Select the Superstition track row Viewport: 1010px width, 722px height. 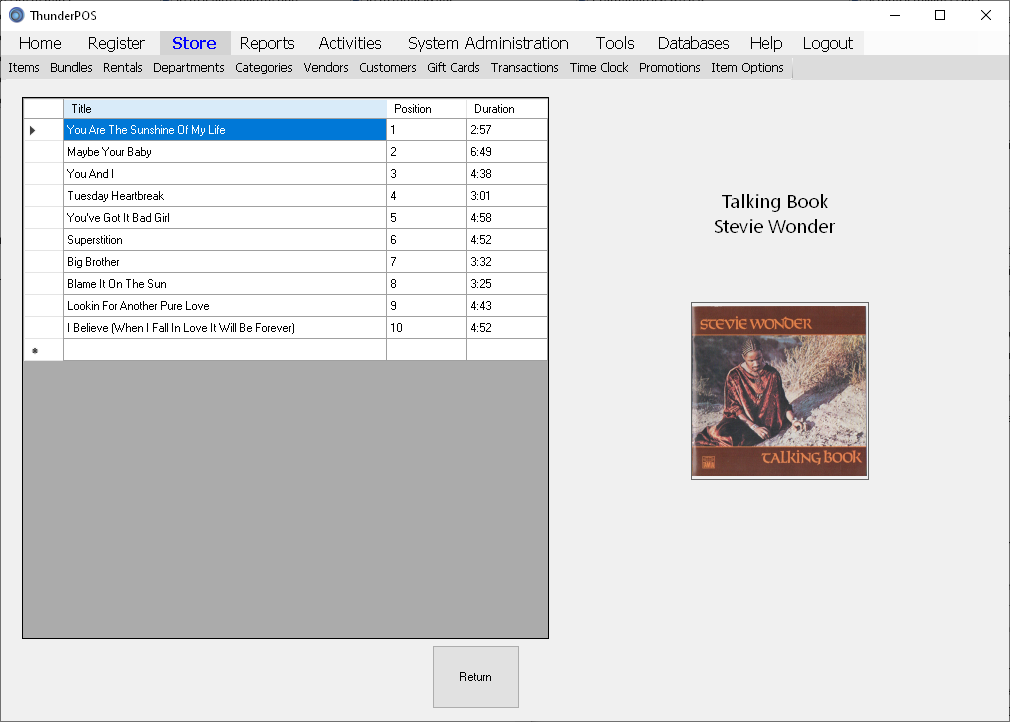click(x=225, y=240)
